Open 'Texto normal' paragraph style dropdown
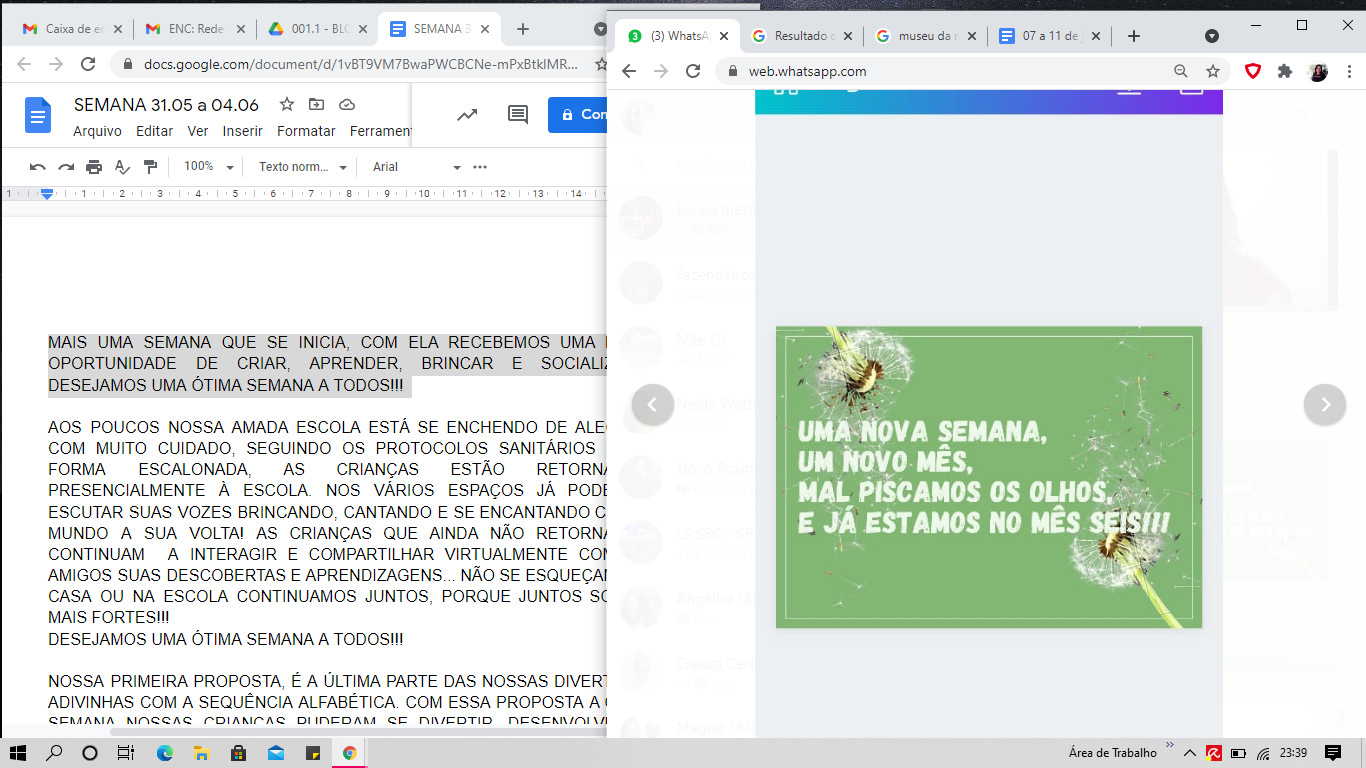 [303, 167]
